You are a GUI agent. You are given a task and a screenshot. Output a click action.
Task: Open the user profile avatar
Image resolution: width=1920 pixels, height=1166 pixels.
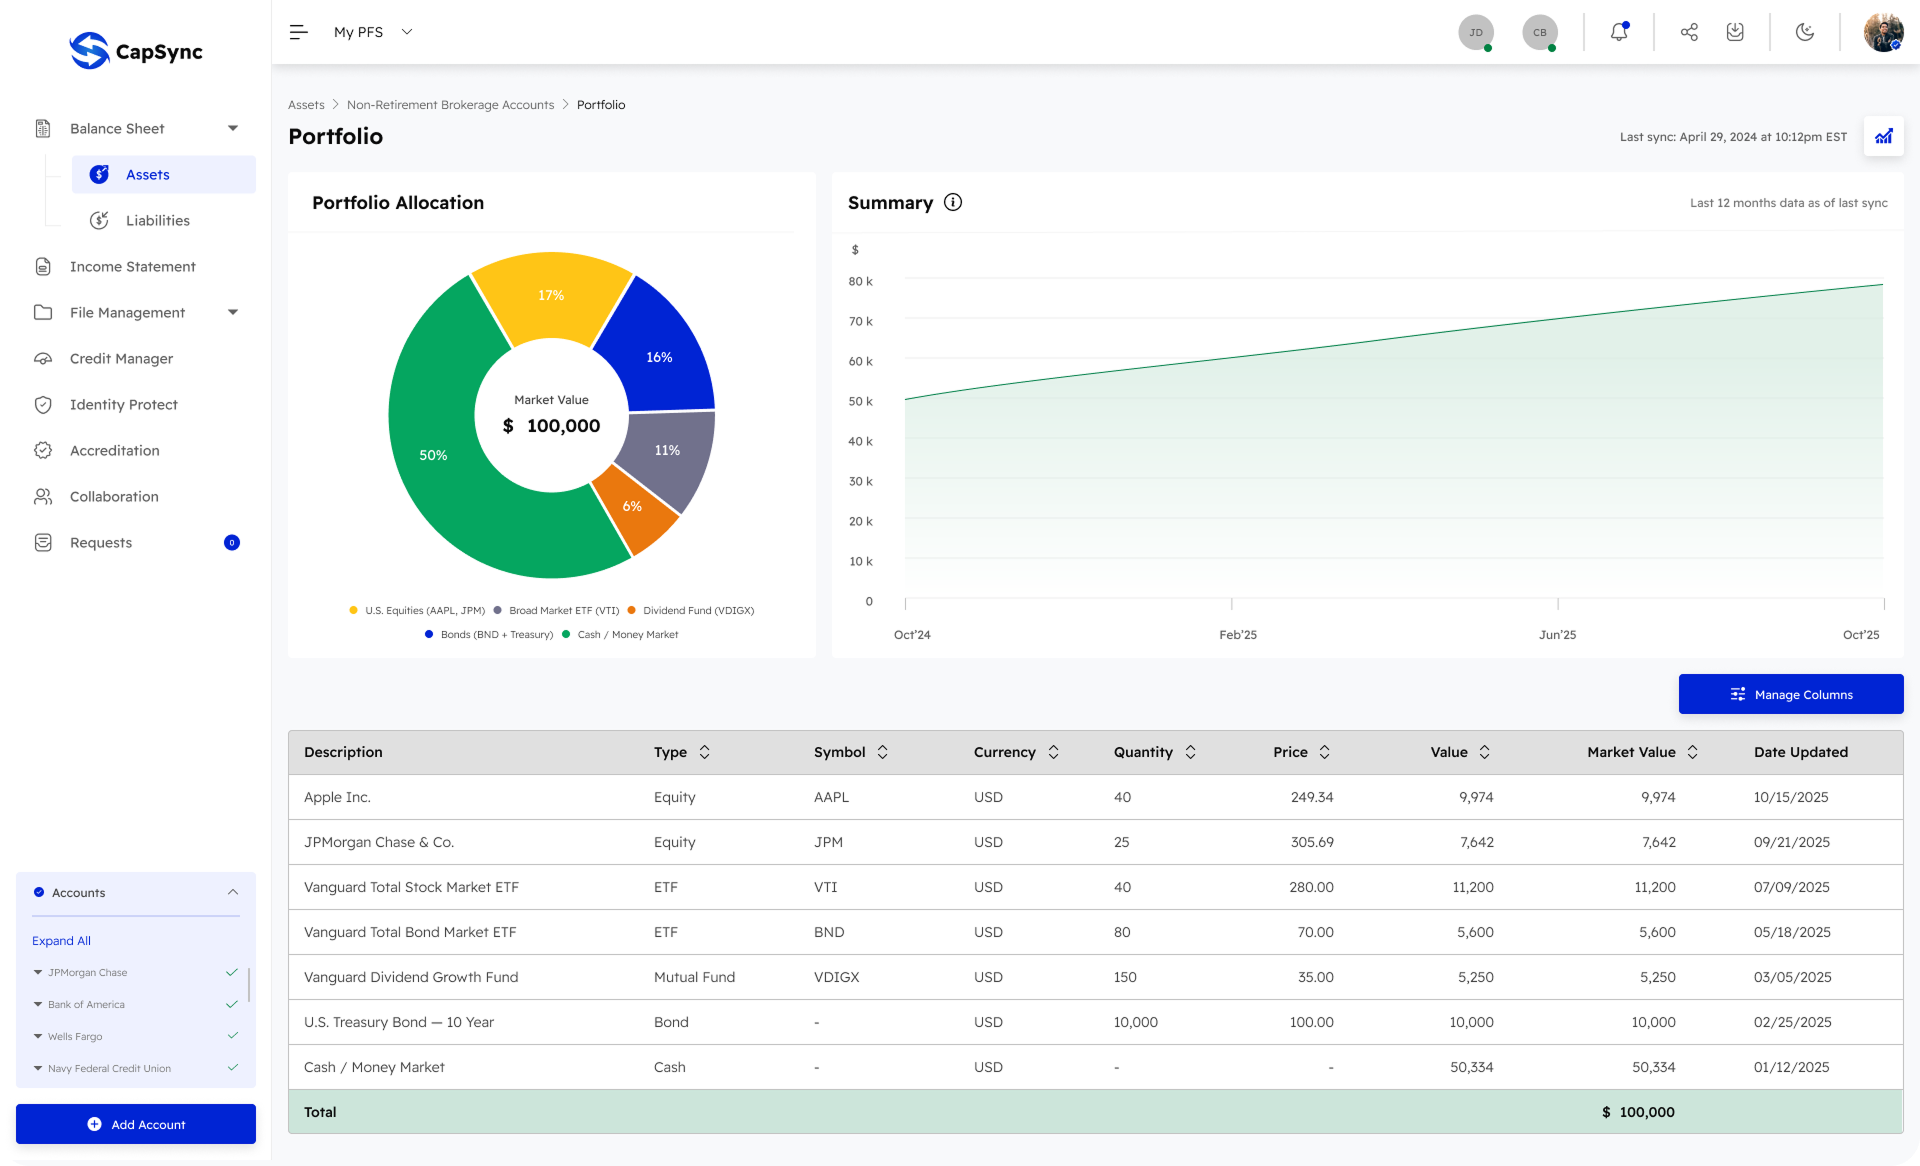1883,32
